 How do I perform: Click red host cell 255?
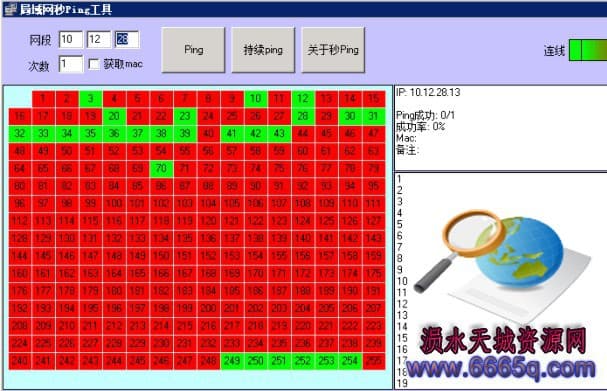pos(374,361)
